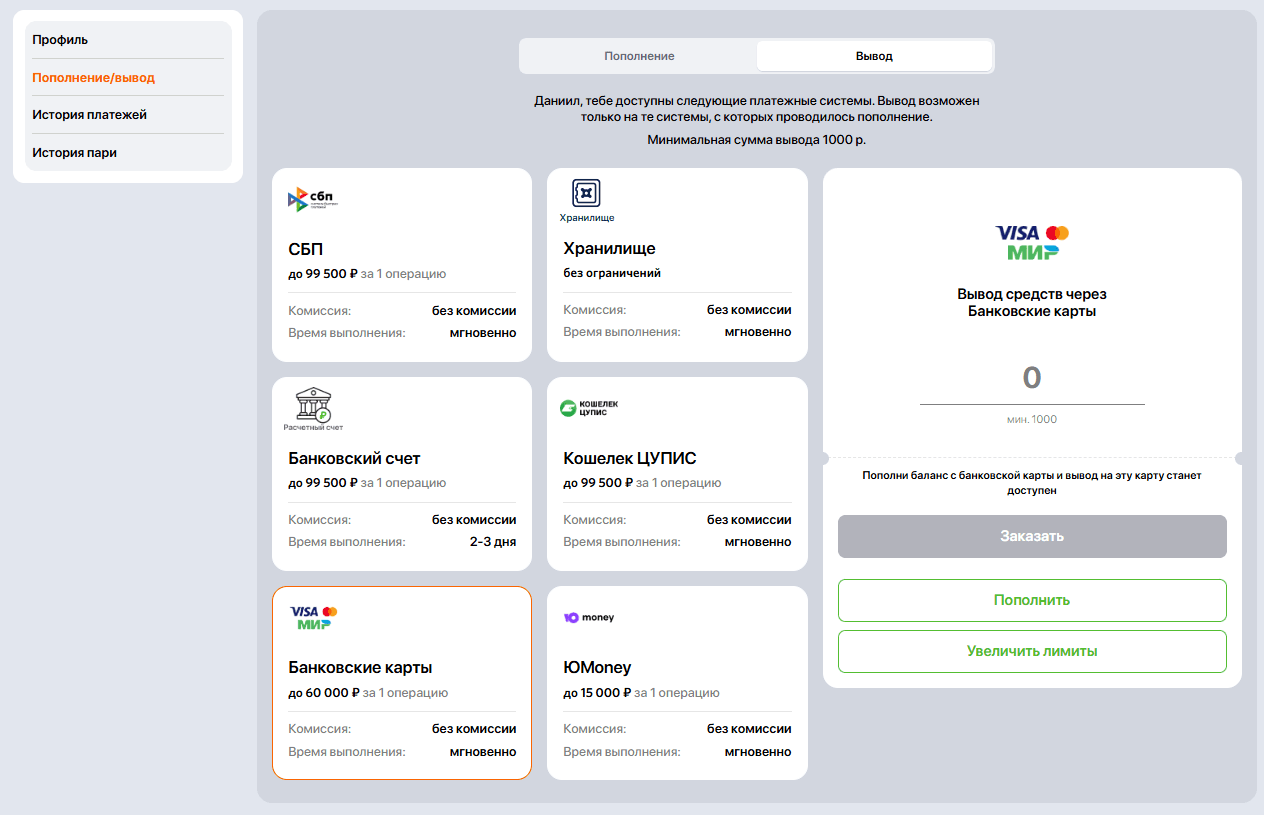Click the СБП logo icon
Viewport: 1264px width, 815px height.
click(313, 200)
